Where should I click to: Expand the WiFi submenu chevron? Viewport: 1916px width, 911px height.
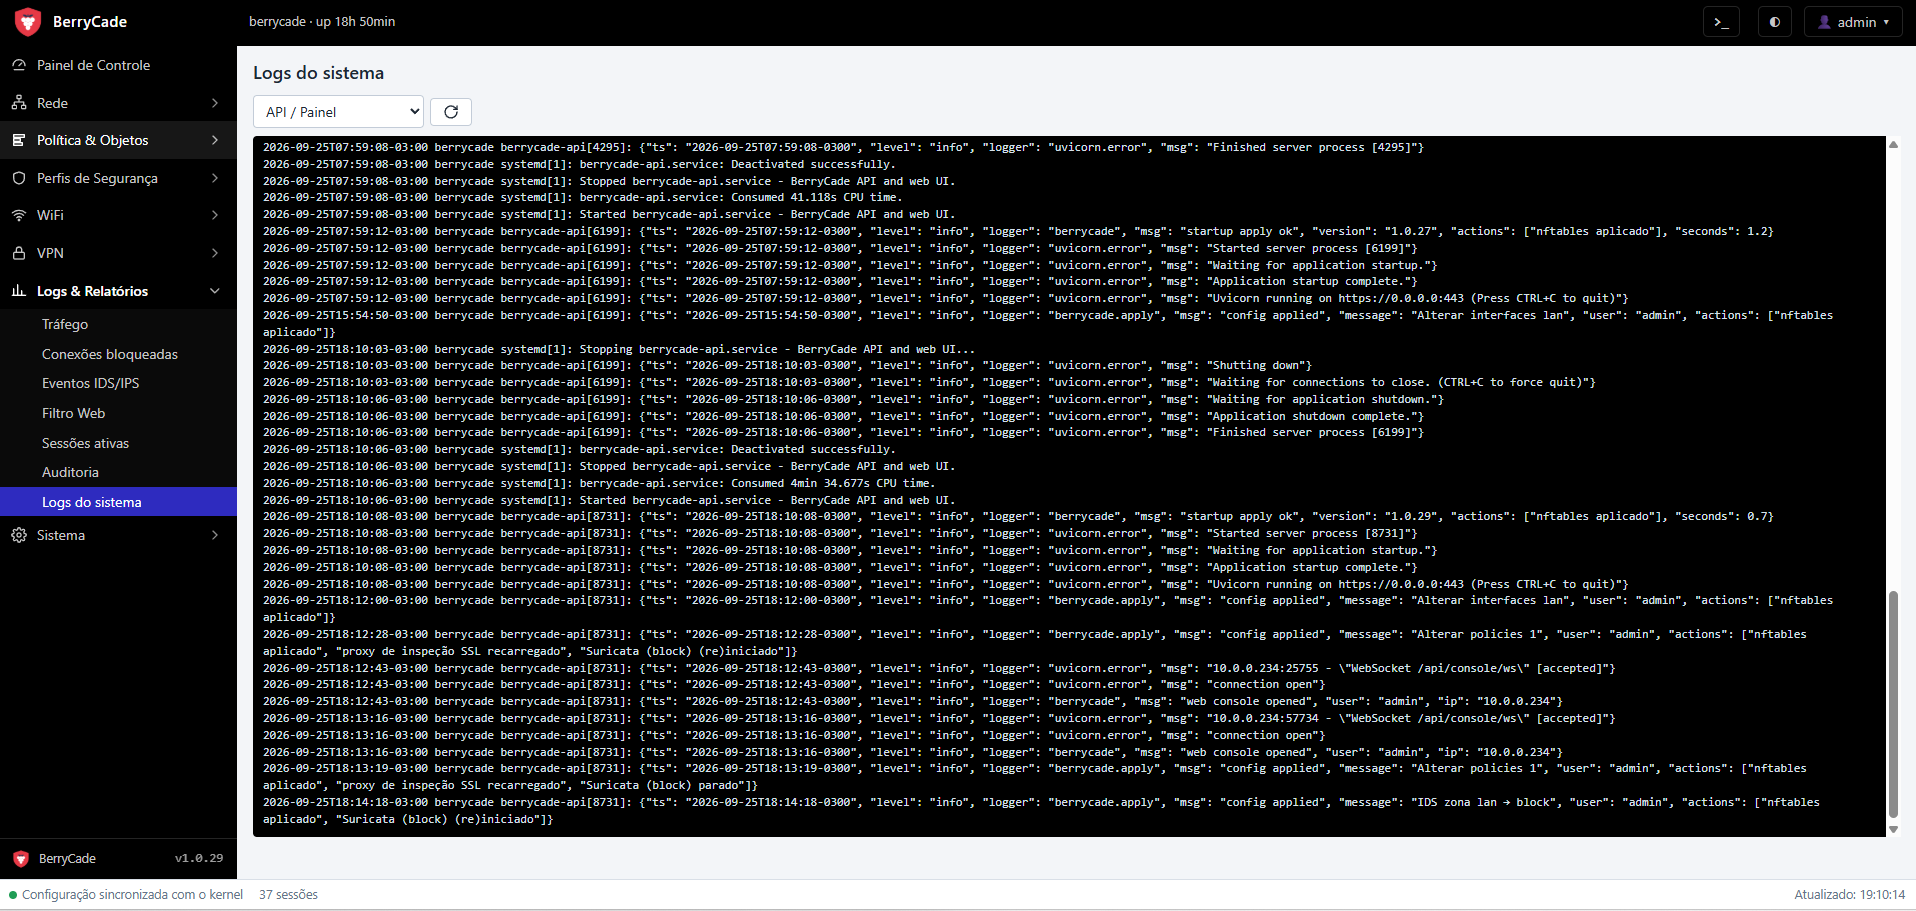coord(215,215)
